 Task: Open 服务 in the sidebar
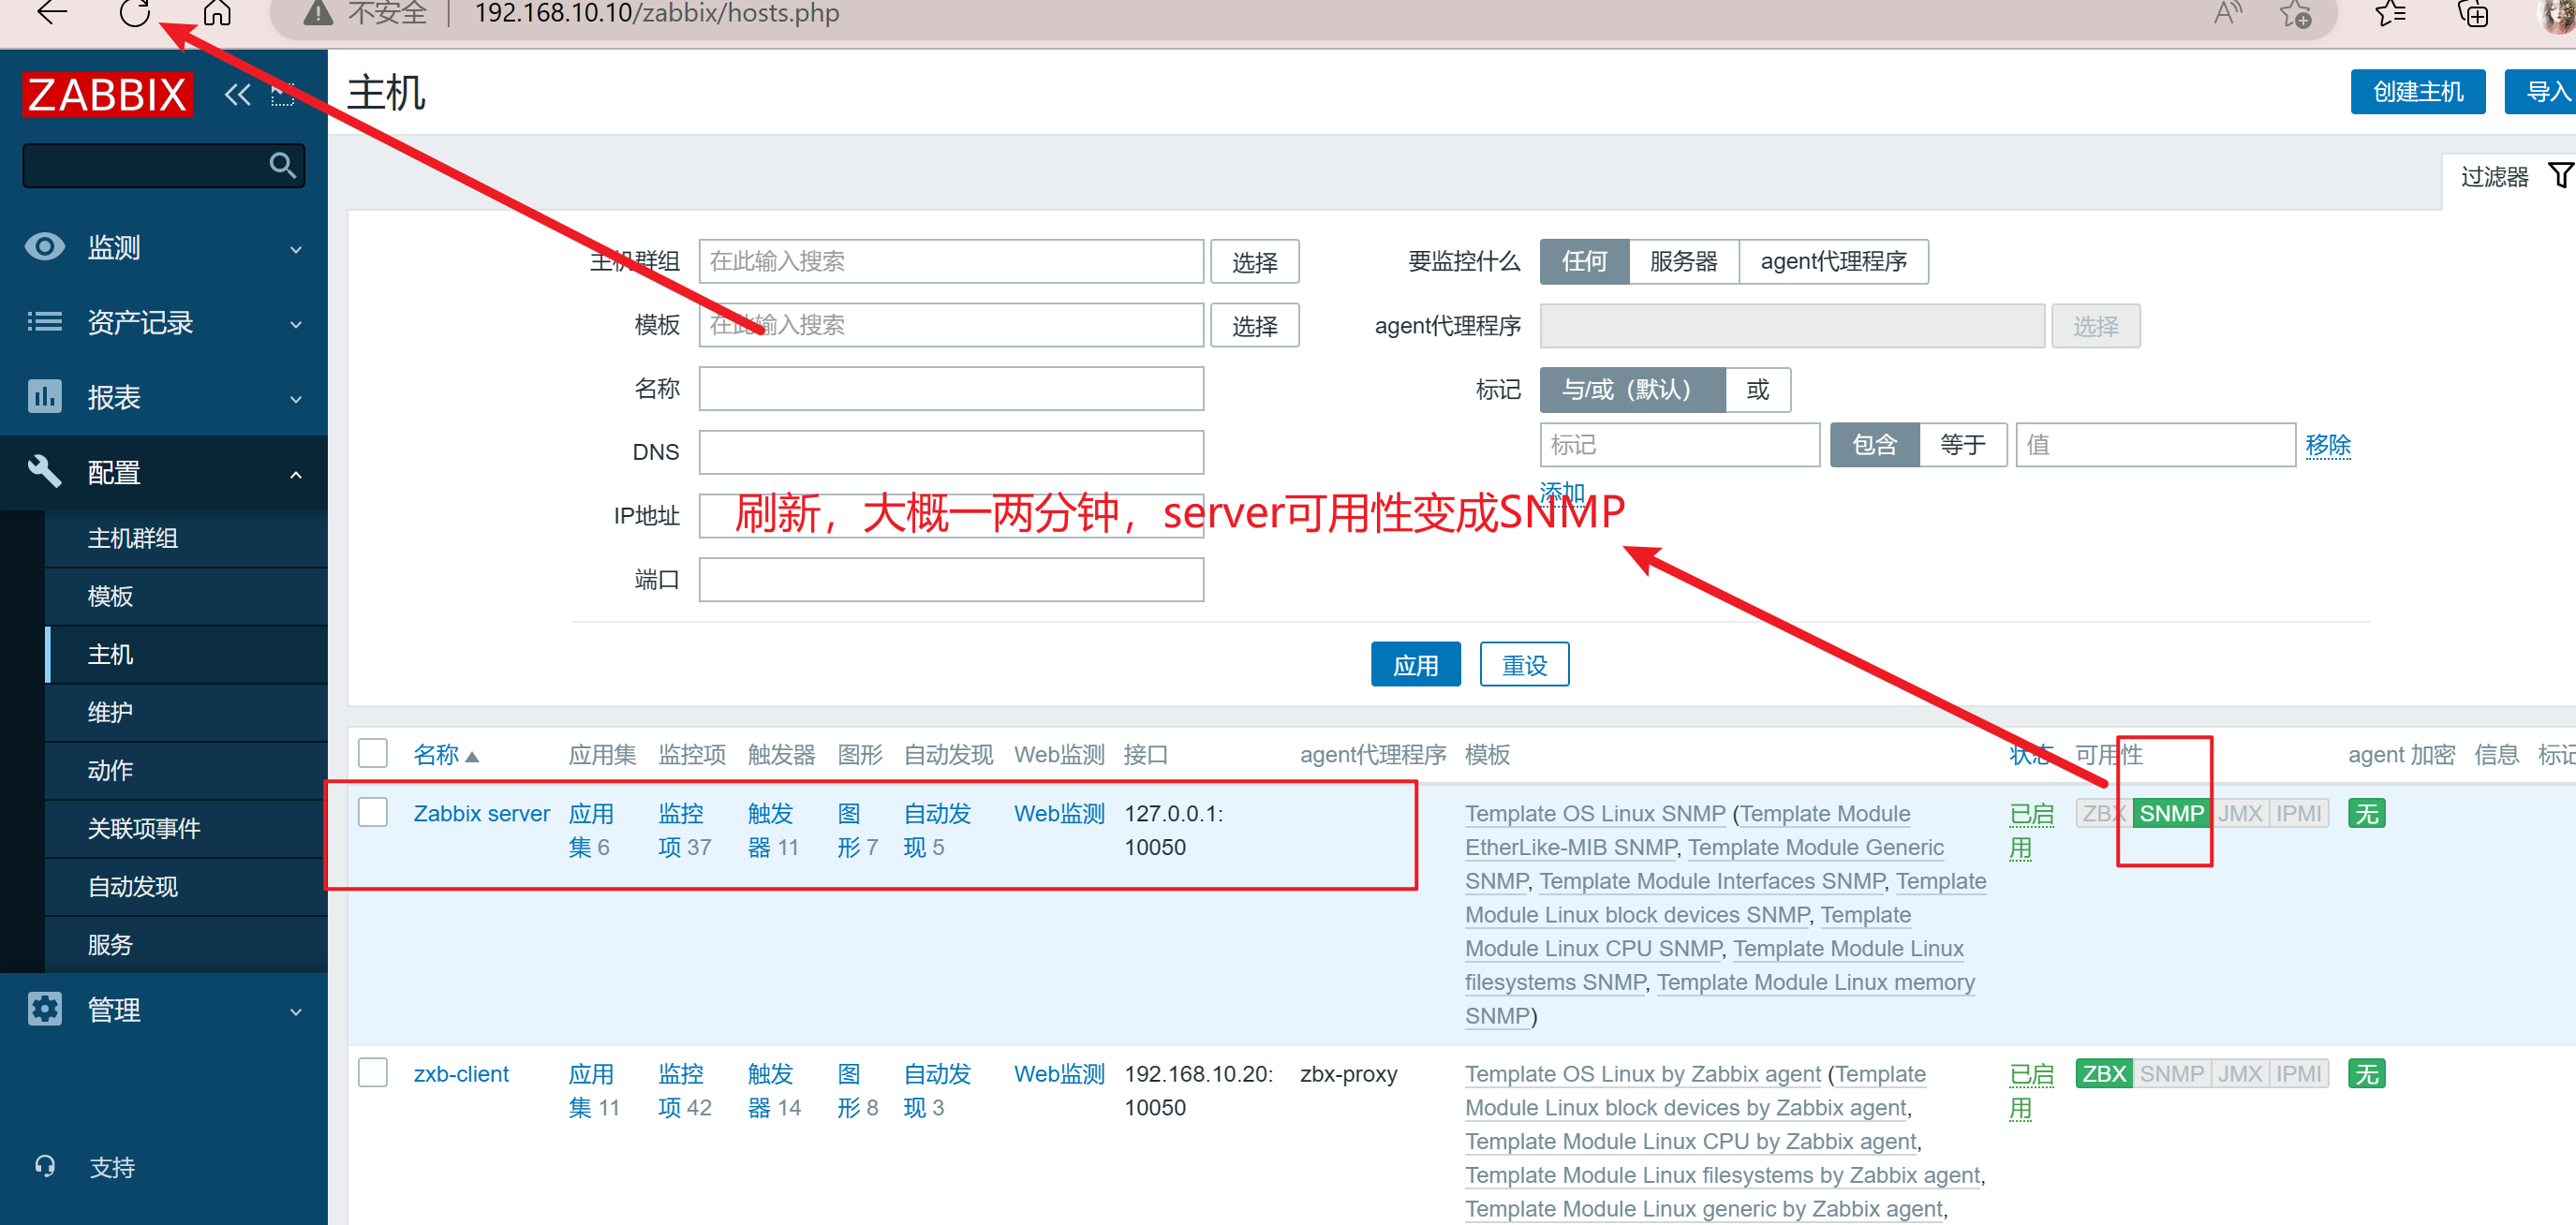point(186,944)
